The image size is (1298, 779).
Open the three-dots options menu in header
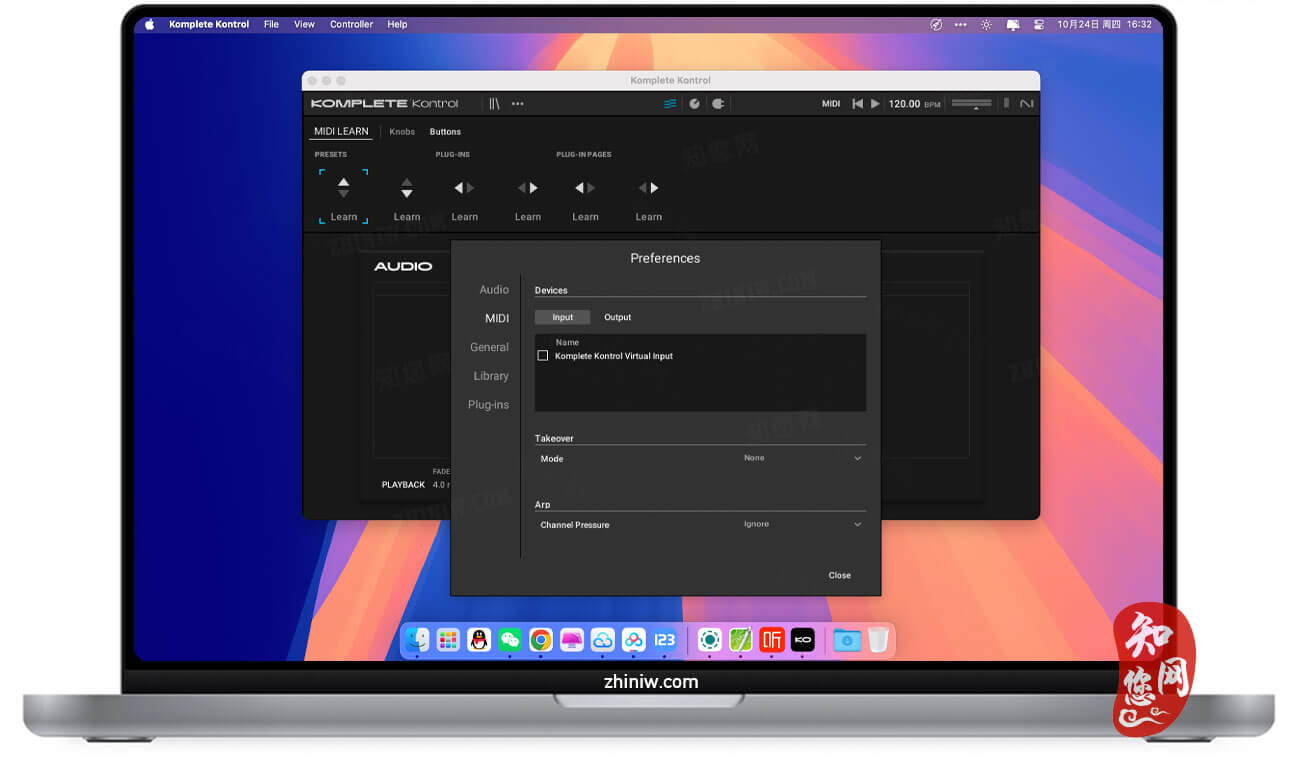(518, 103)
